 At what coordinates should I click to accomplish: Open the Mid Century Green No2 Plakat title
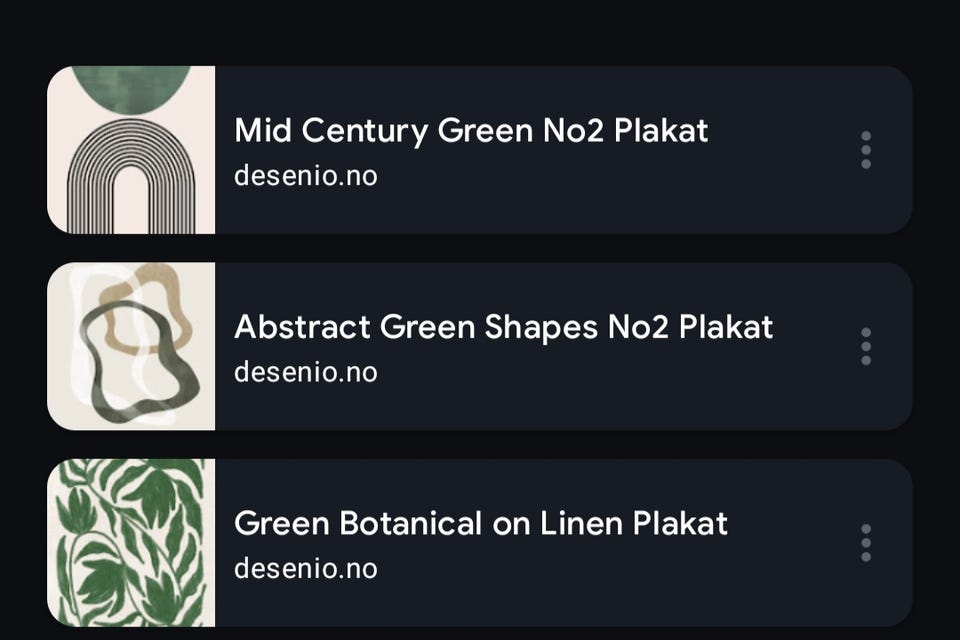pyautogui.click(x=471, y=130)
